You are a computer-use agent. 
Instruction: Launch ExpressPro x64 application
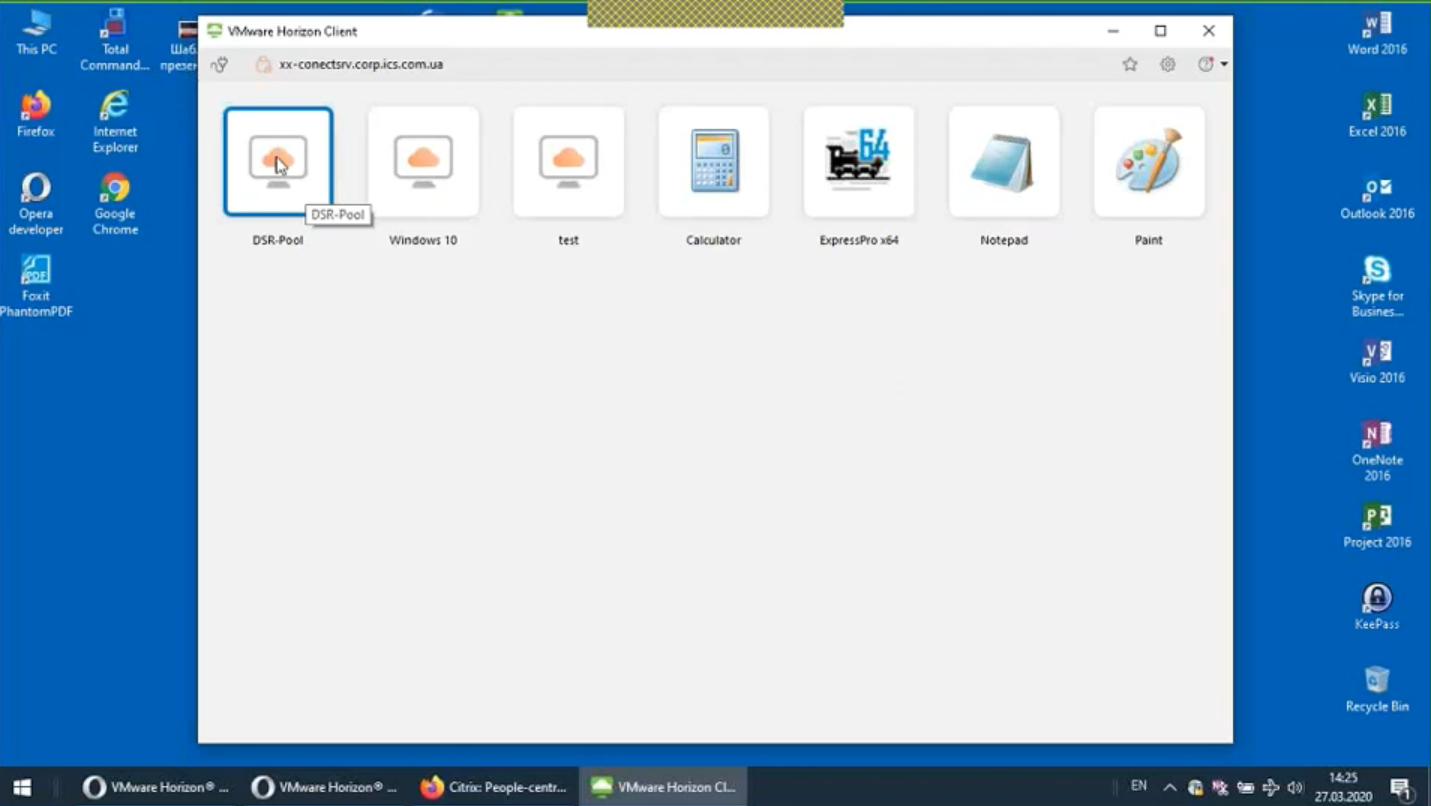(859, 161)
